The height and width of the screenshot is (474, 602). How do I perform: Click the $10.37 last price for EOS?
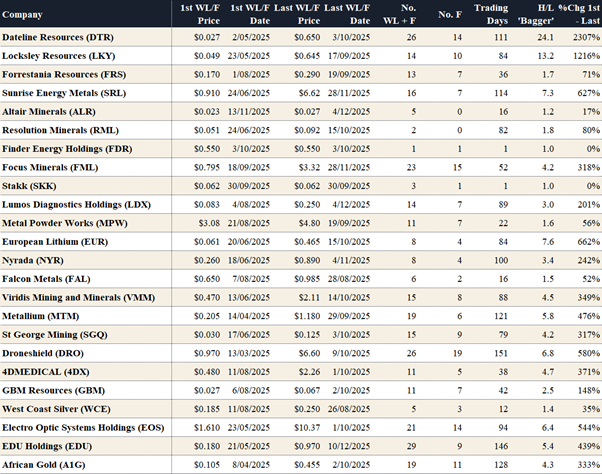tap(304, 426)
